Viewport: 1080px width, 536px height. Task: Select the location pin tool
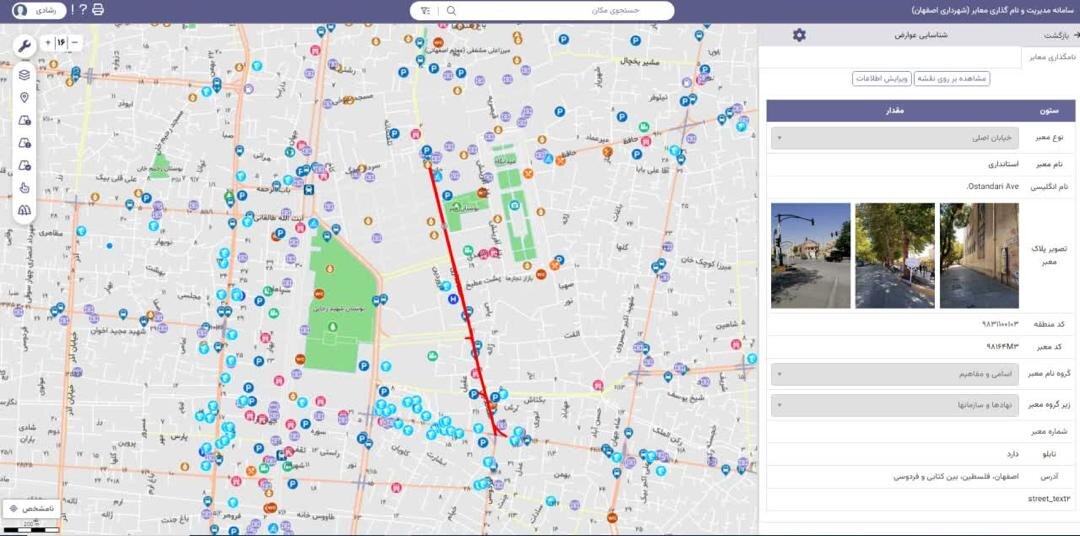[24, 97]
